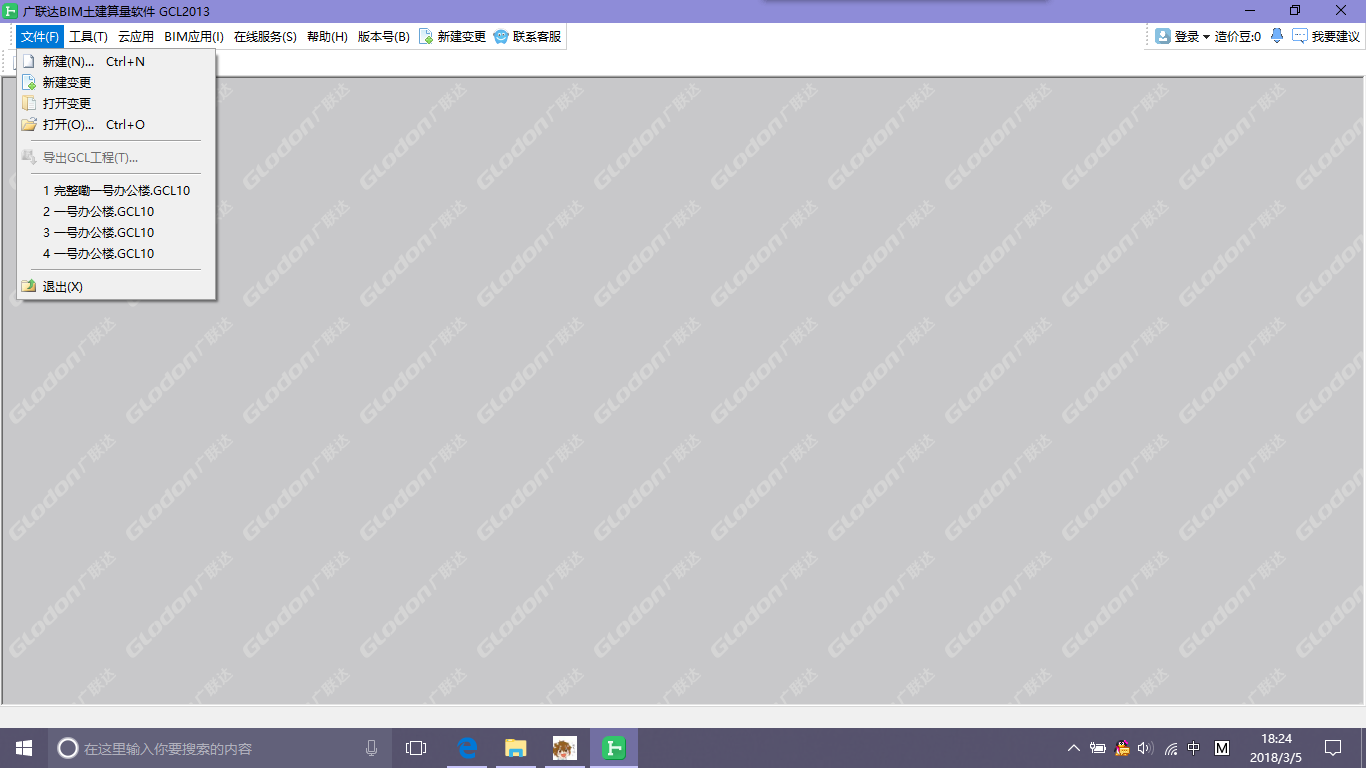Screen dimensions: 1366x768
Task: Click the M input mode tray icon
Action: 1221,748
